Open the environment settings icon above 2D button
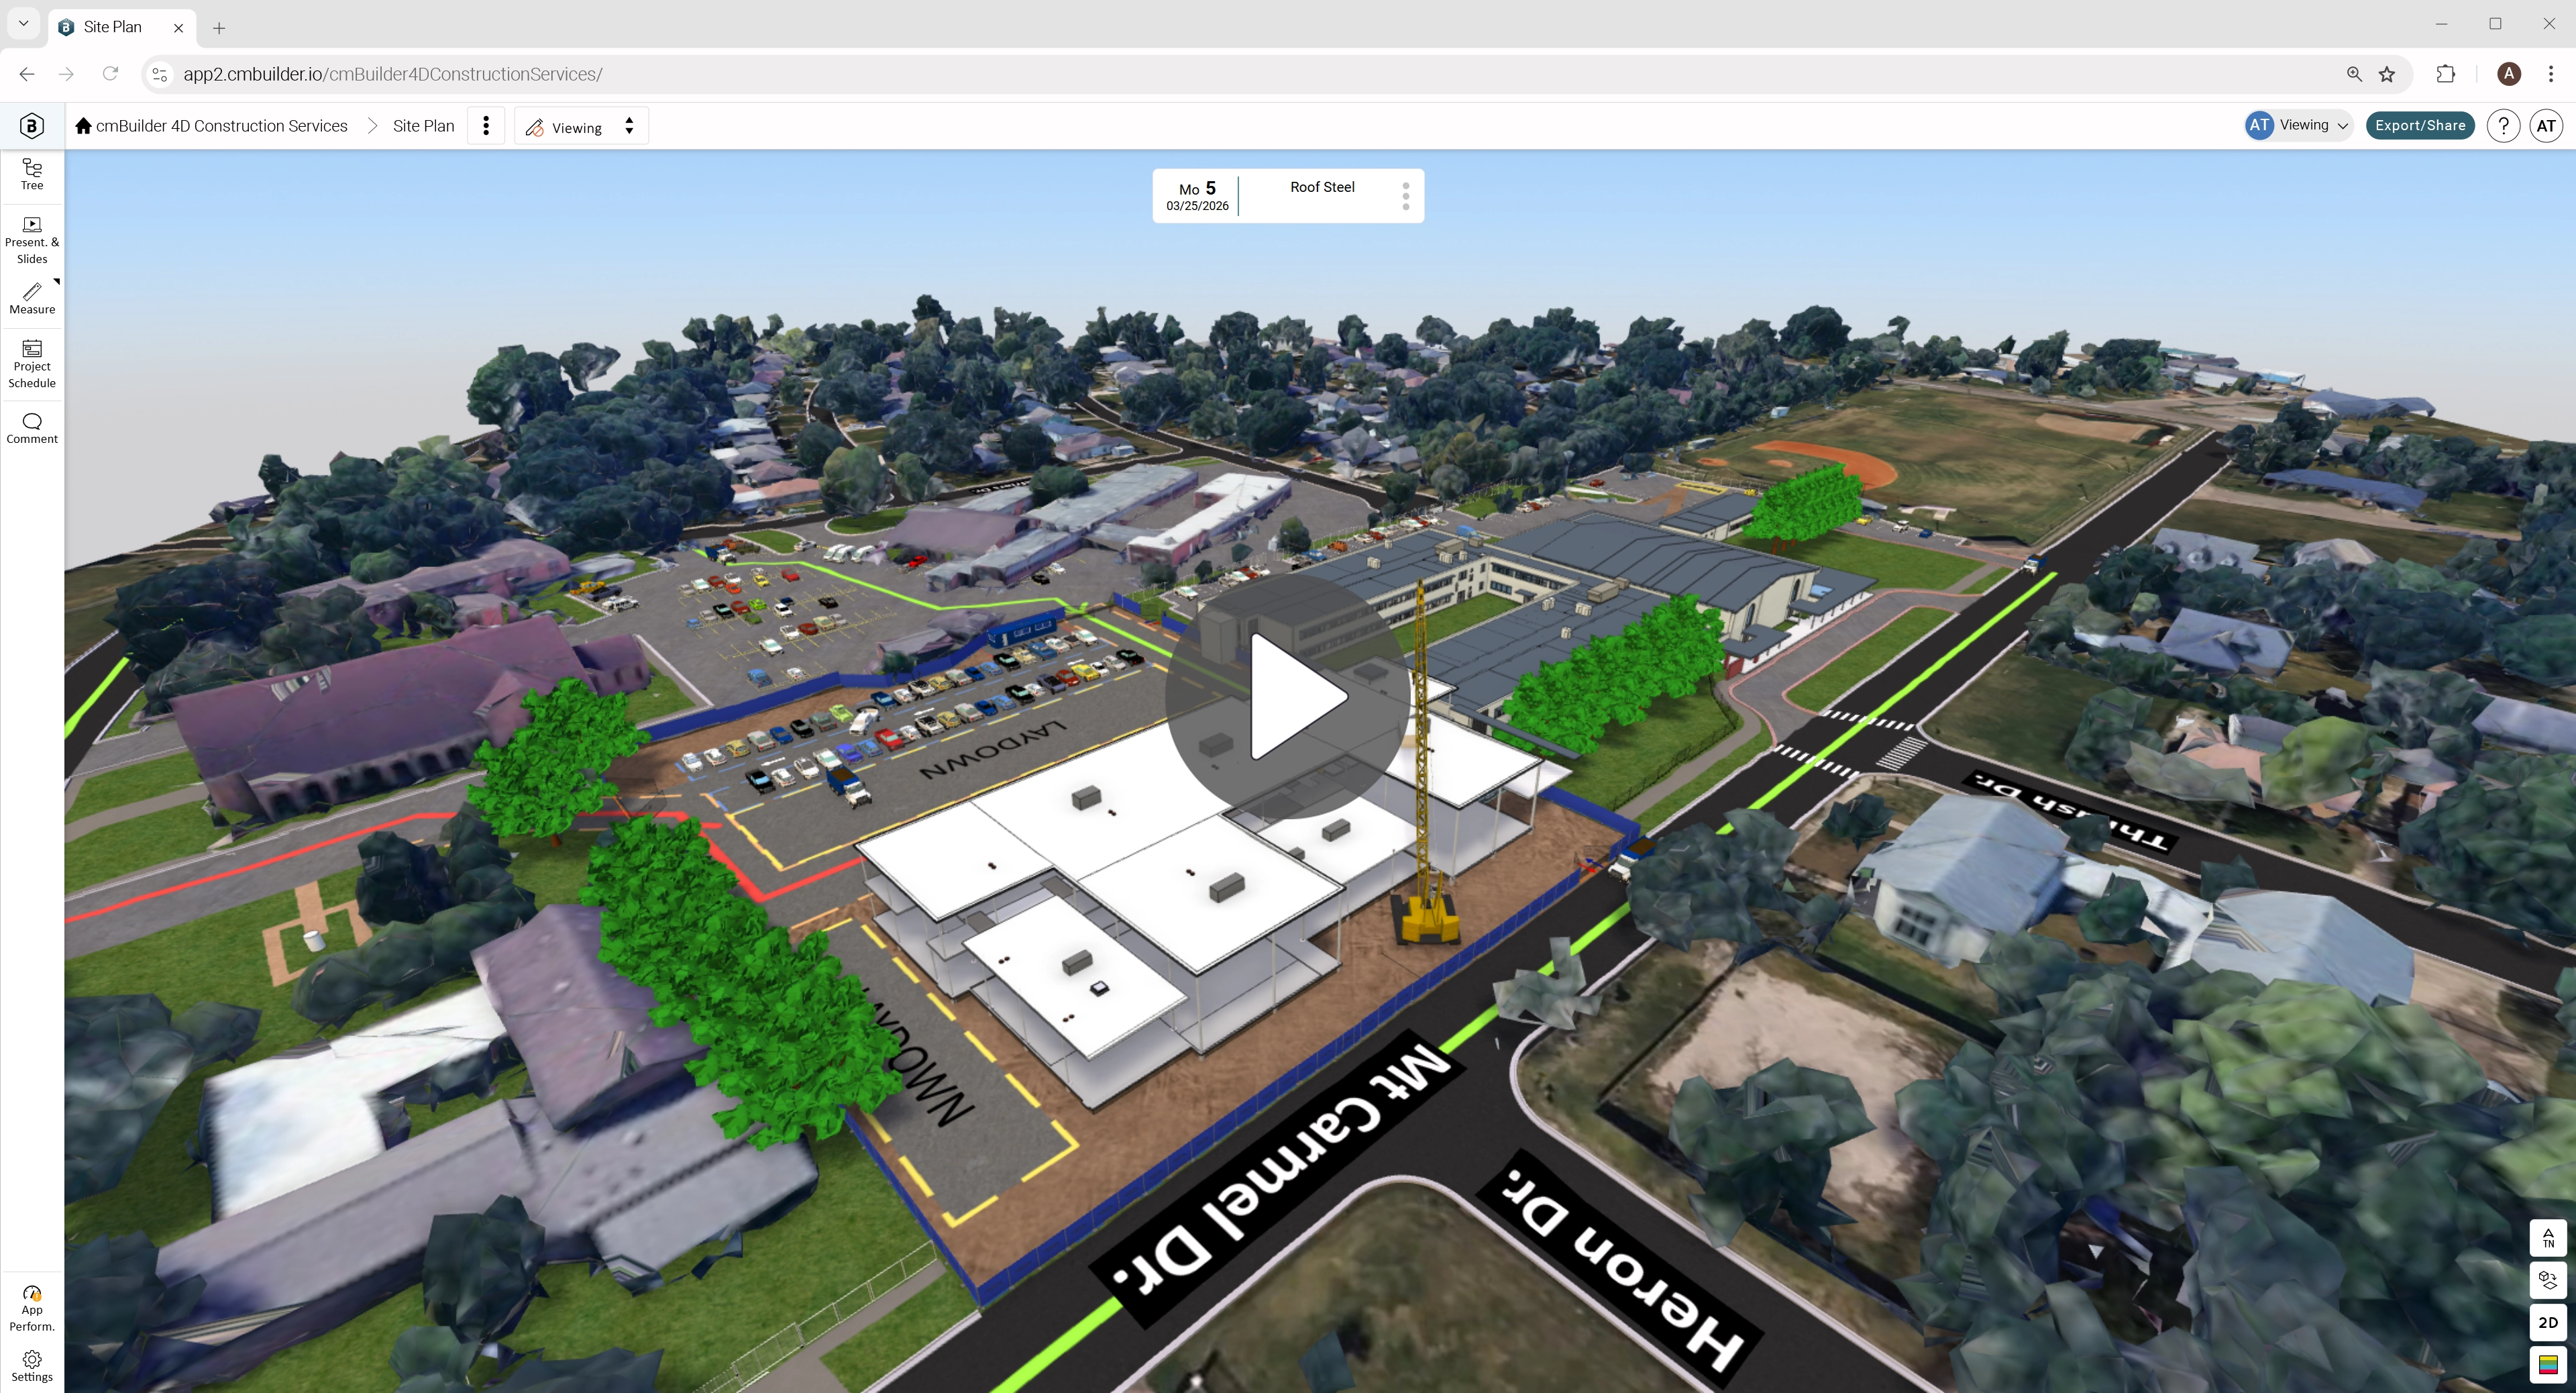The height and width of the screenshot is (1393, 2576). pos(2547,1281)
